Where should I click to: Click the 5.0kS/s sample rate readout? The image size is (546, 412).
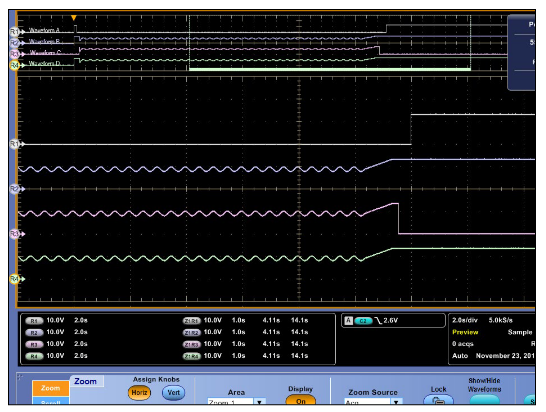pos(501,320)
